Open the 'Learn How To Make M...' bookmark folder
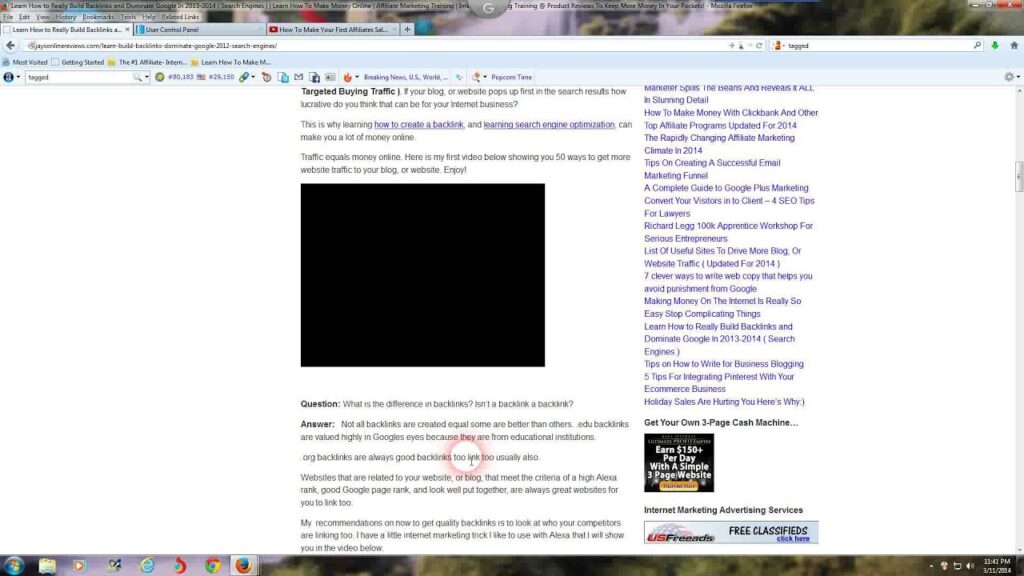Screen dimensions: 1024x576 click(231, 62)
